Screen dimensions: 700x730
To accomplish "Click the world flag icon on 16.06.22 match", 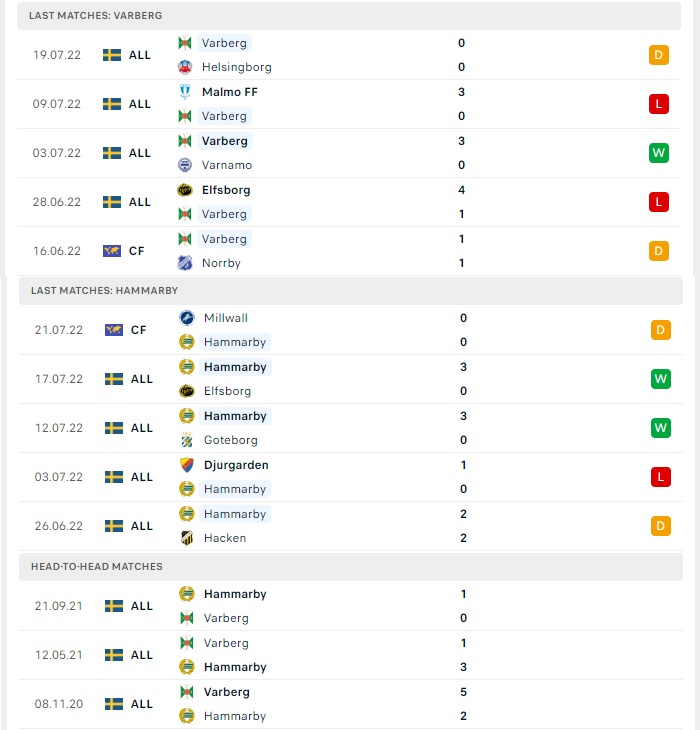I will point(112,251).
